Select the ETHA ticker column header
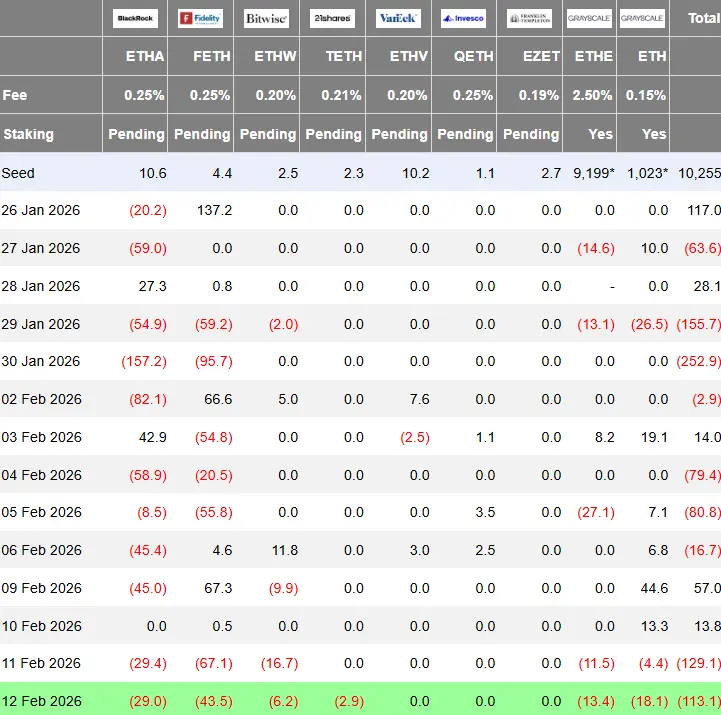Screen dimensions: 721x715 pyautogui.click(x=146, y=57)
